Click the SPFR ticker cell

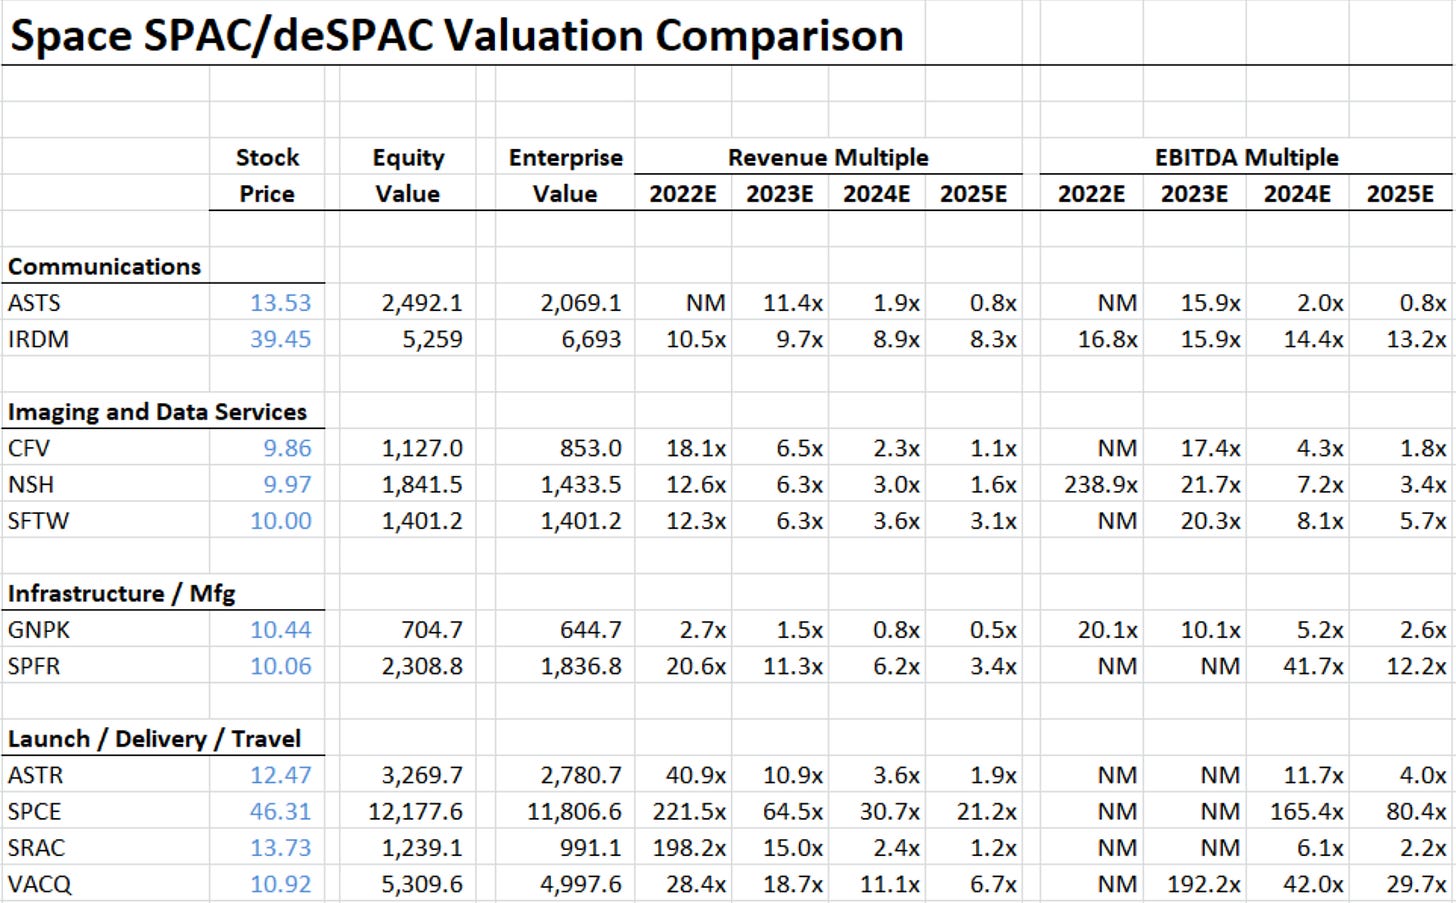point(34,666)
